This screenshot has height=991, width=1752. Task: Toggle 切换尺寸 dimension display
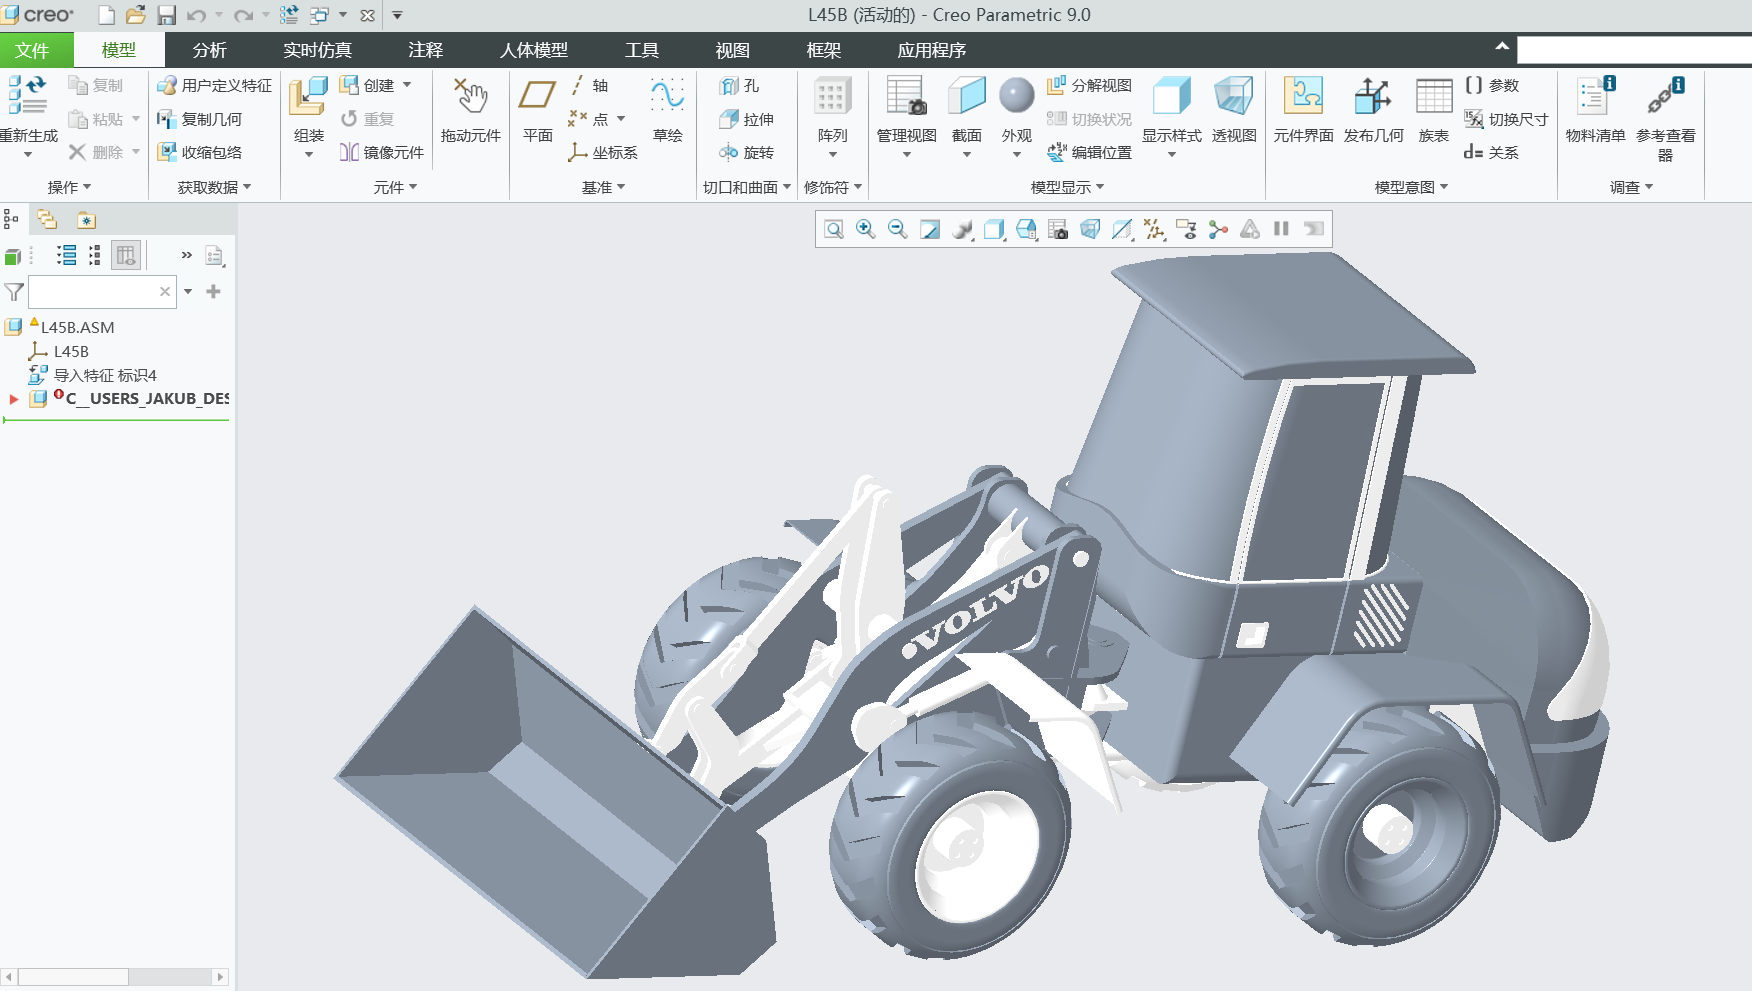click(x=1506, y=119)
